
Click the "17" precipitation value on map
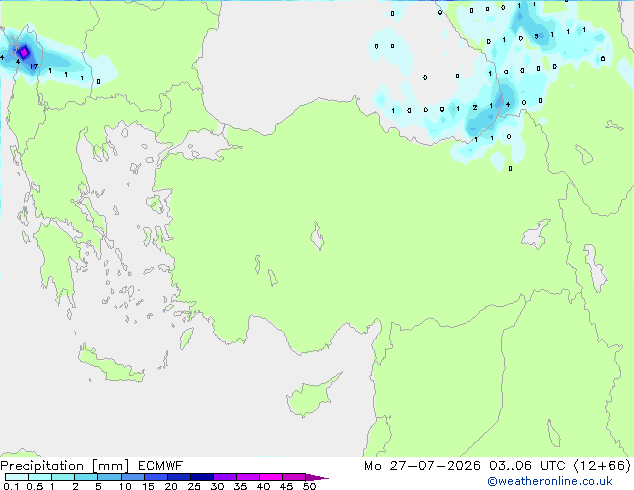(x=34, y=66)
